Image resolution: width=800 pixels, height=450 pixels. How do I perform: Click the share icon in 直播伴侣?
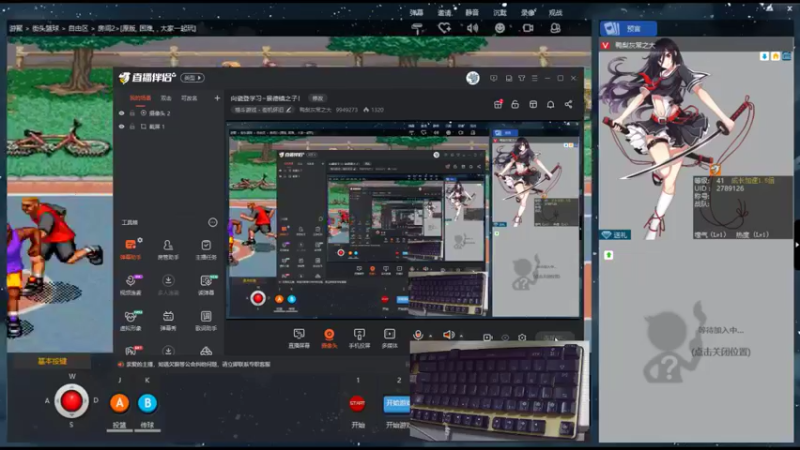[x=568, y=104]
